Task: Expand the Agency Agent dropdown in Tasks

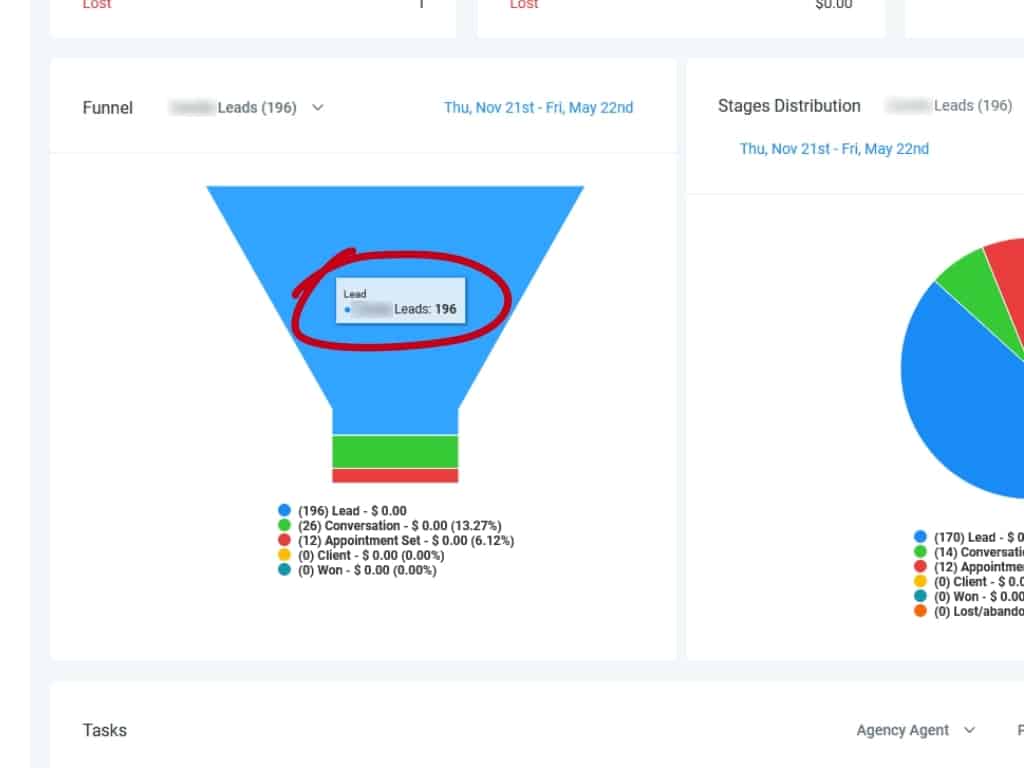Action: click(x=915, y=730)
